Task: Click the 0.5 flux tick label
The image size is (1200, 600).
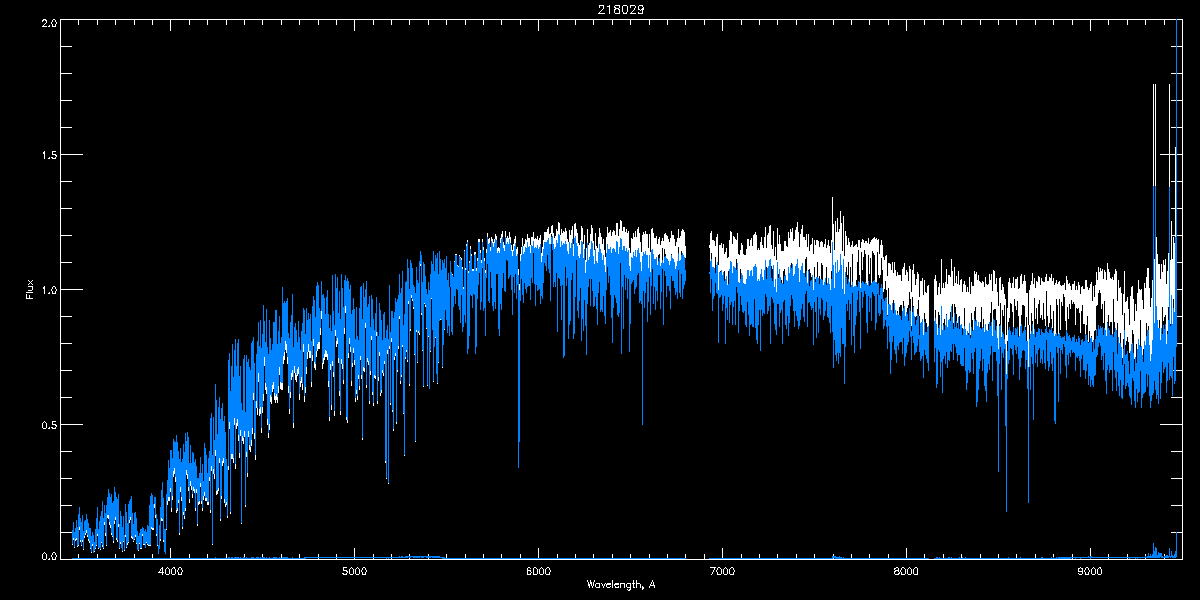Action: tap(50, 424)
